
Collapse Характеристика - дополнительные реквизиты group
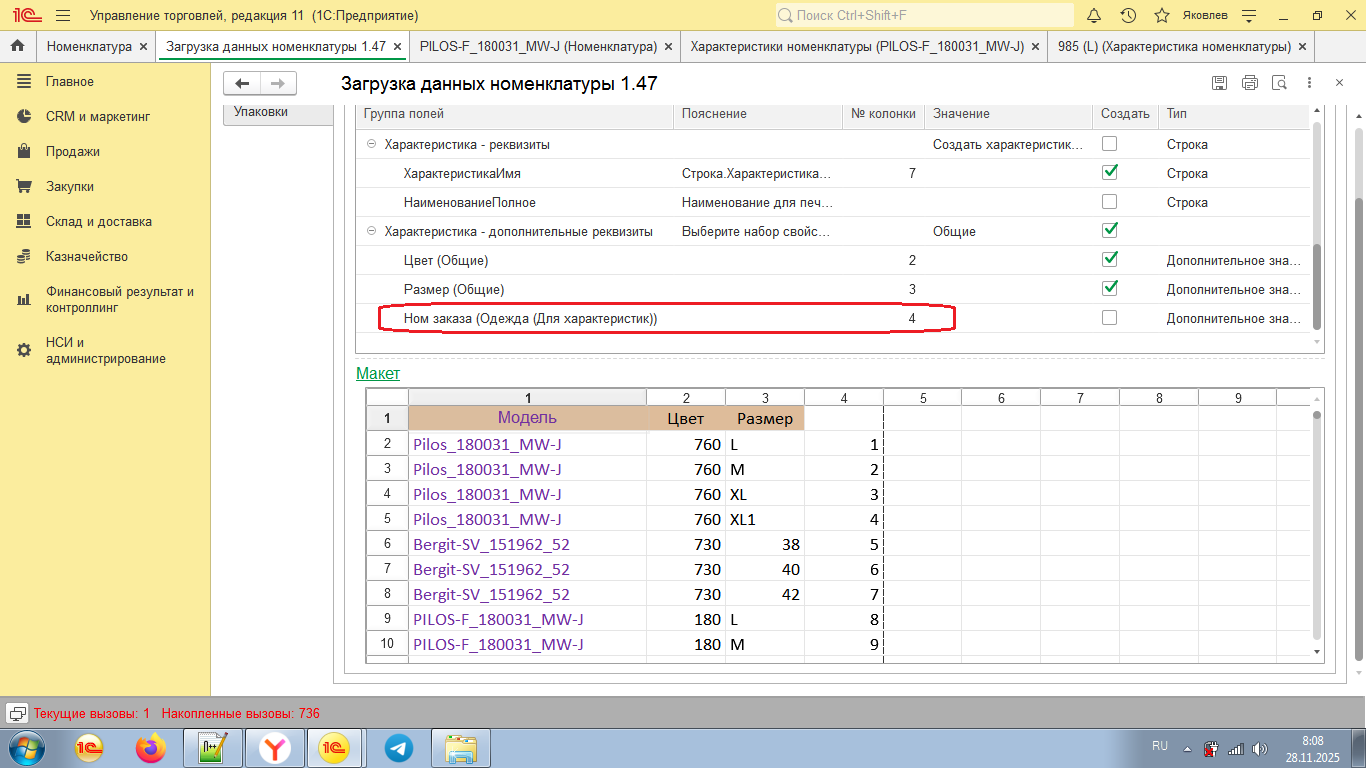[x=371, y=232]
